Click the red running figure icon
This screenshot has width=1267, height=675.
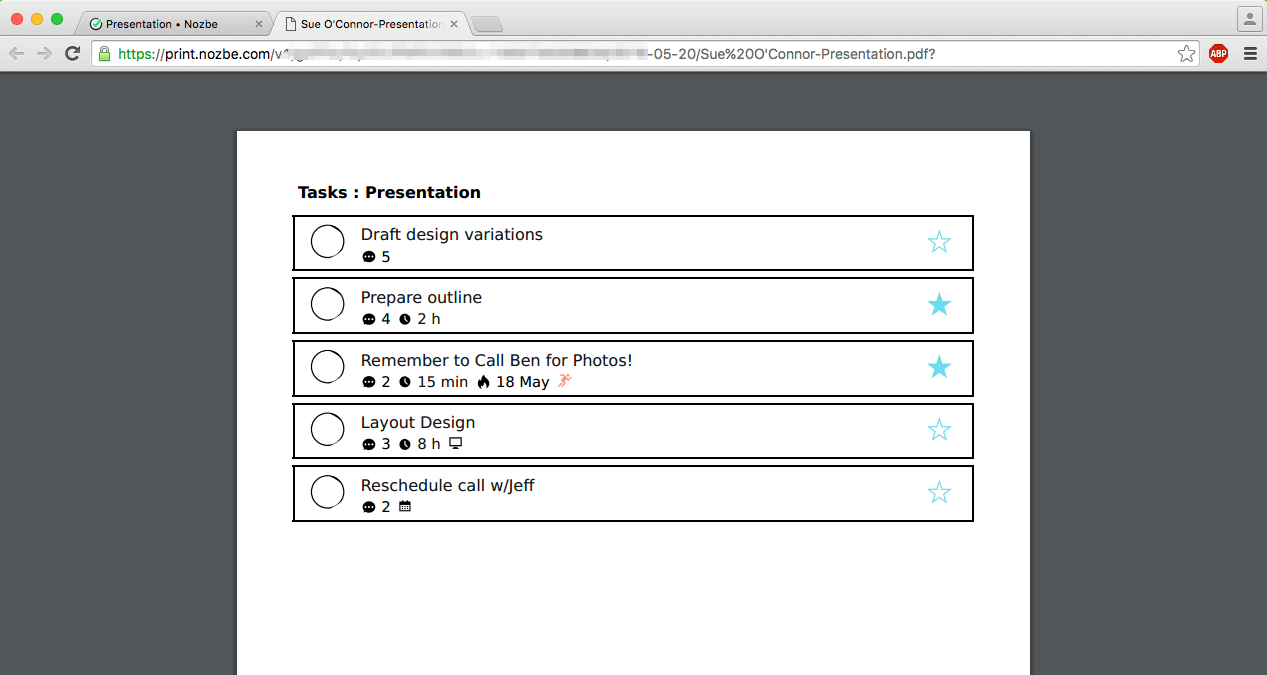click(x=565, y=381)
